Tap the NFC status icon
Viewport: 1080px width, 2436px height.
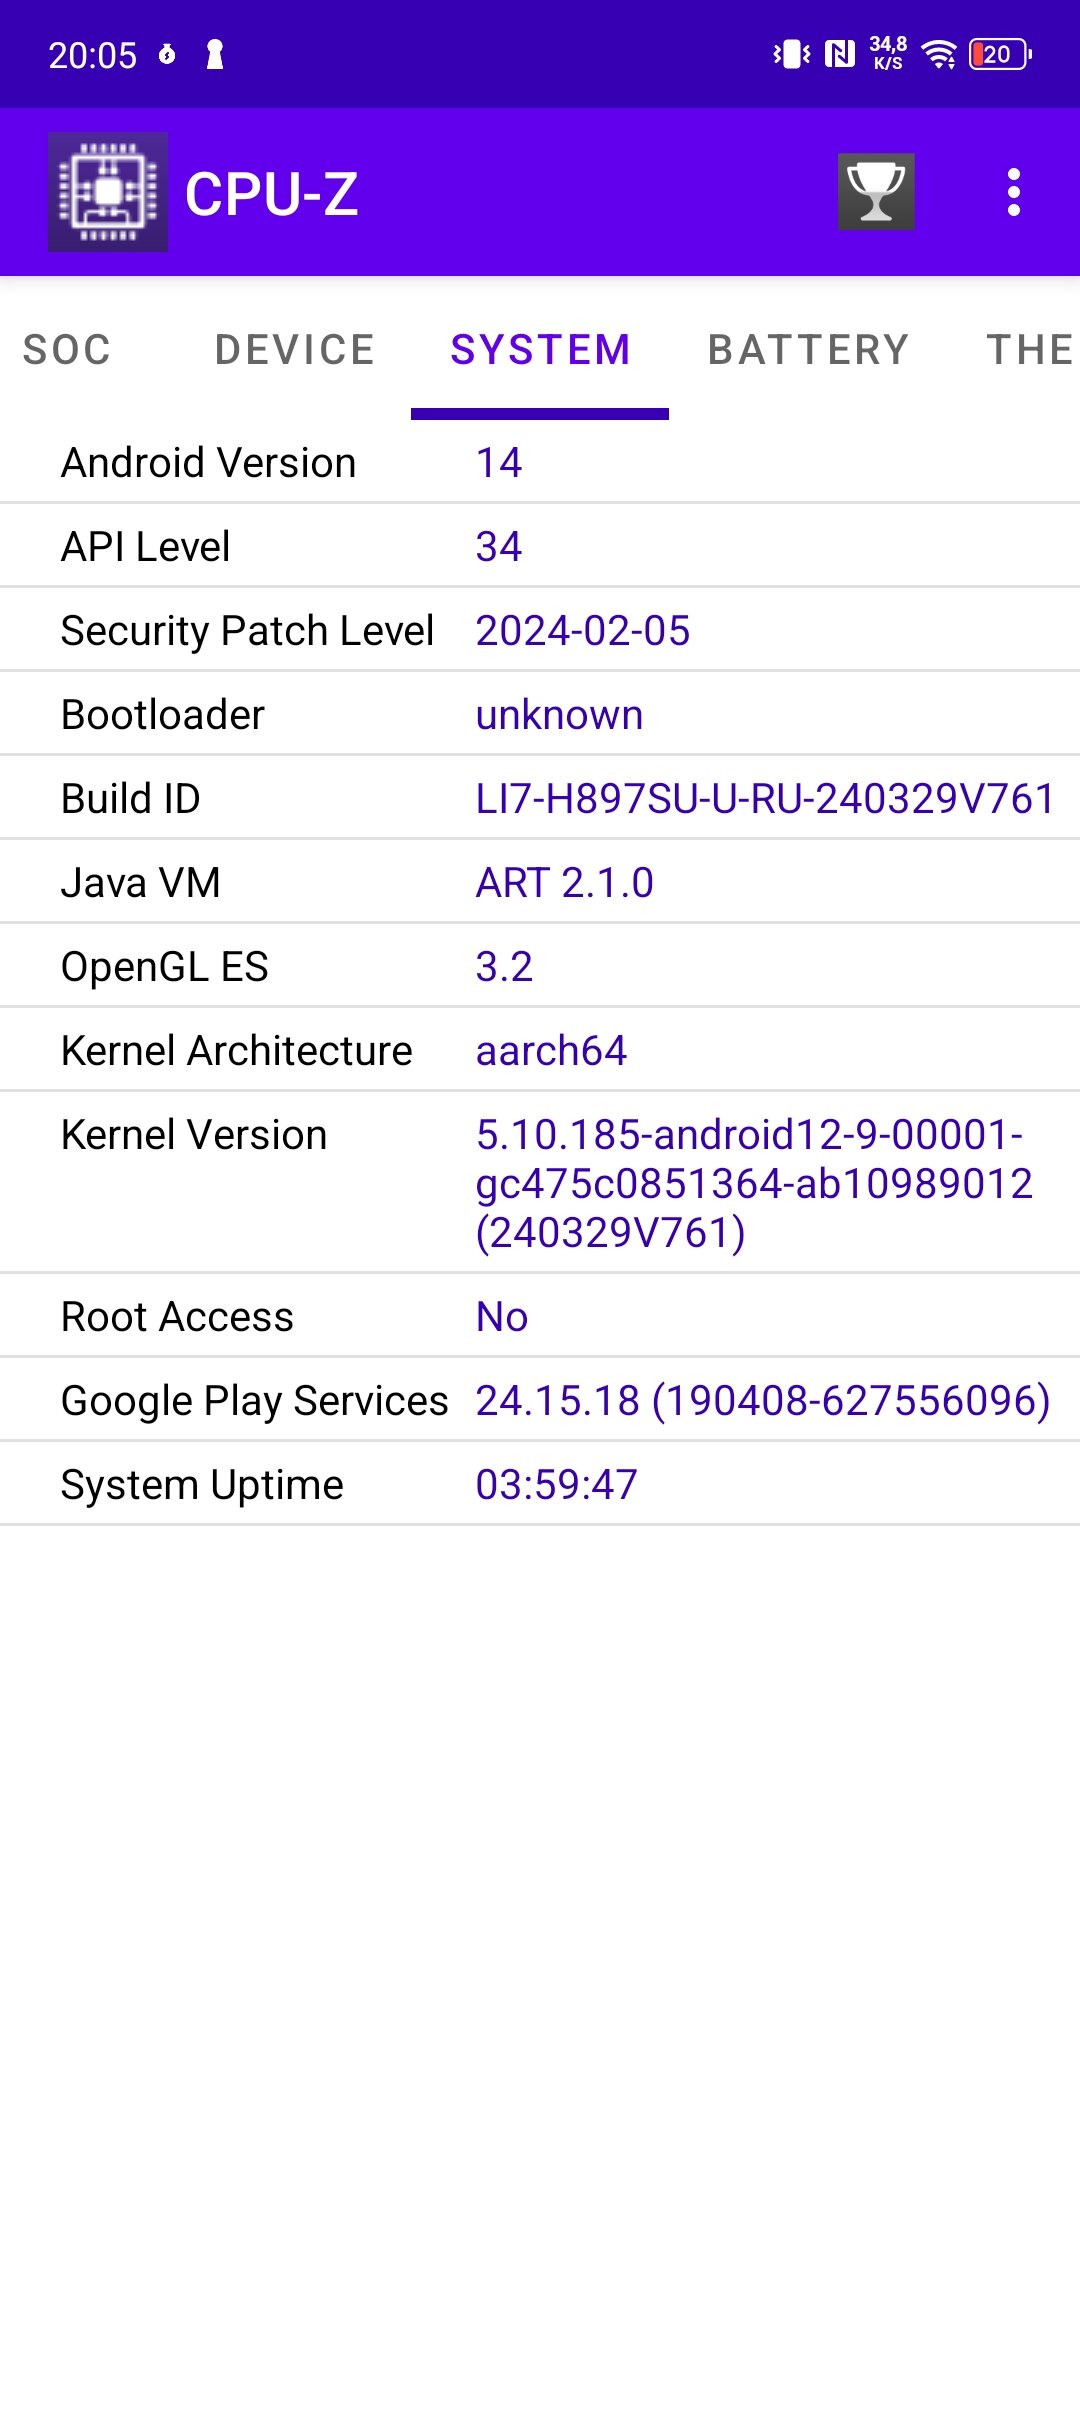click(840, 54)
